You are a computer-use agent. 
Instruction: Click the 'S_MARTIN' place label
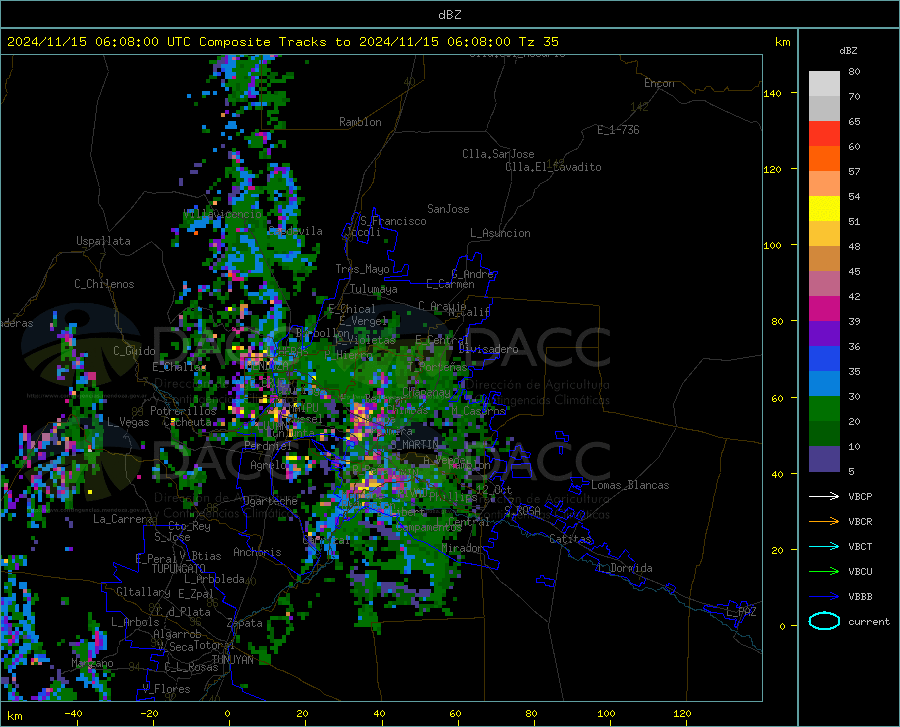pos(415,445)
